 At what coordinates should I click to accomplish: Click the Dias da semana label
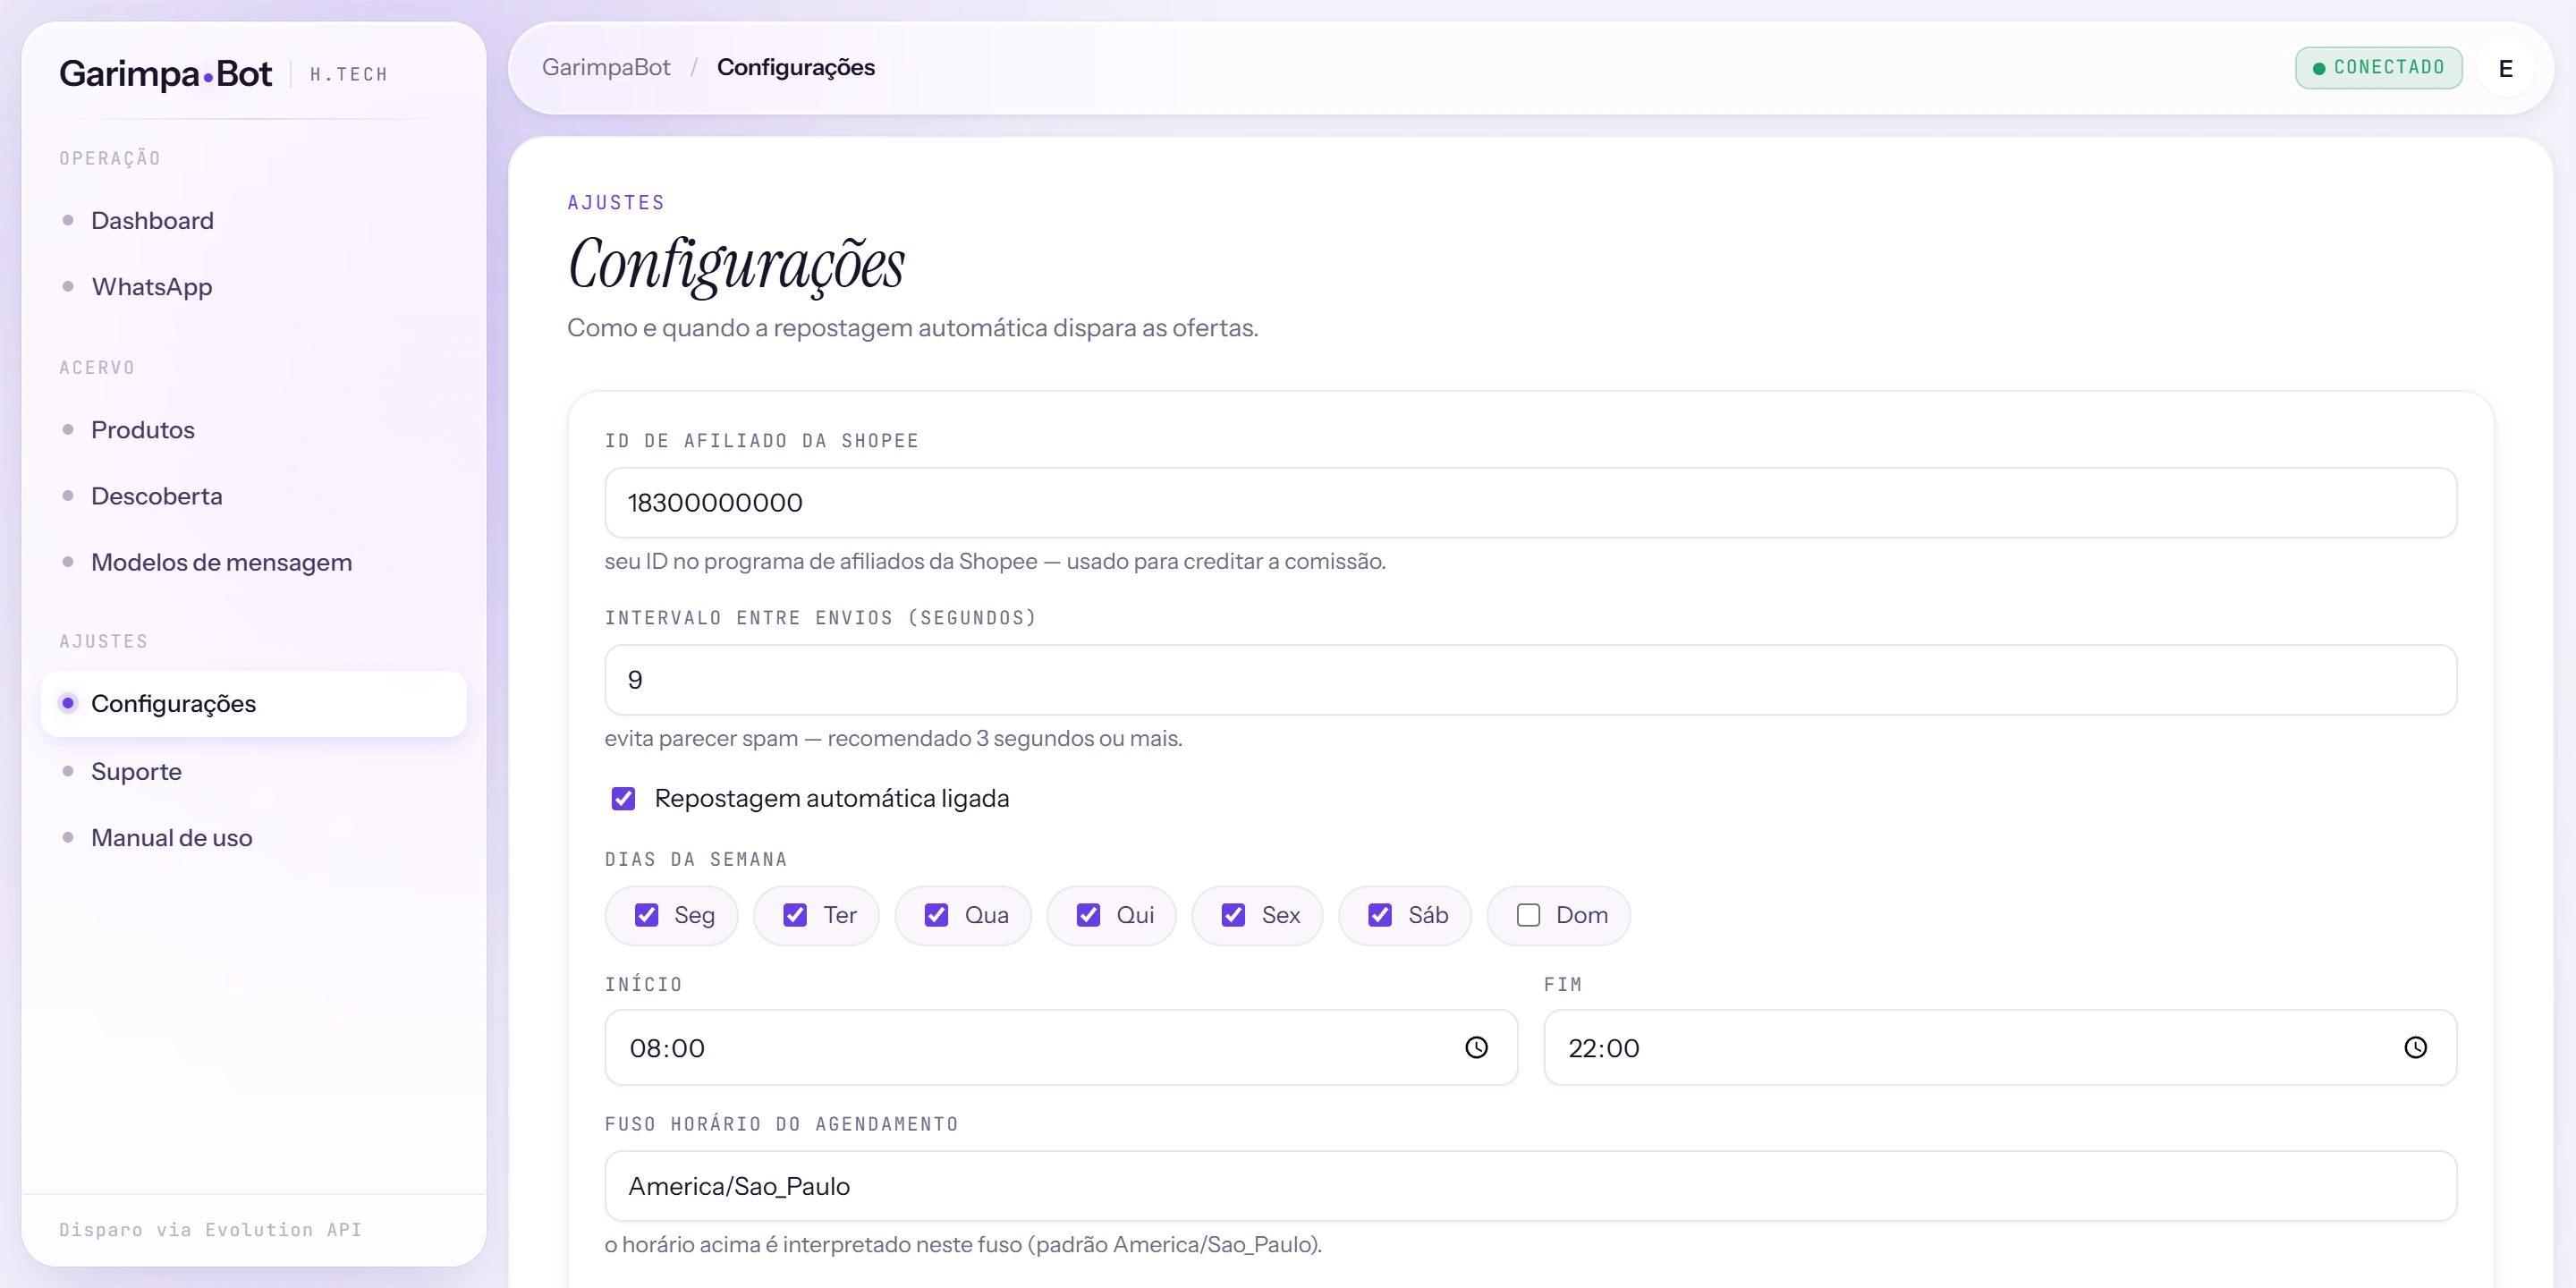click(696, 859)
